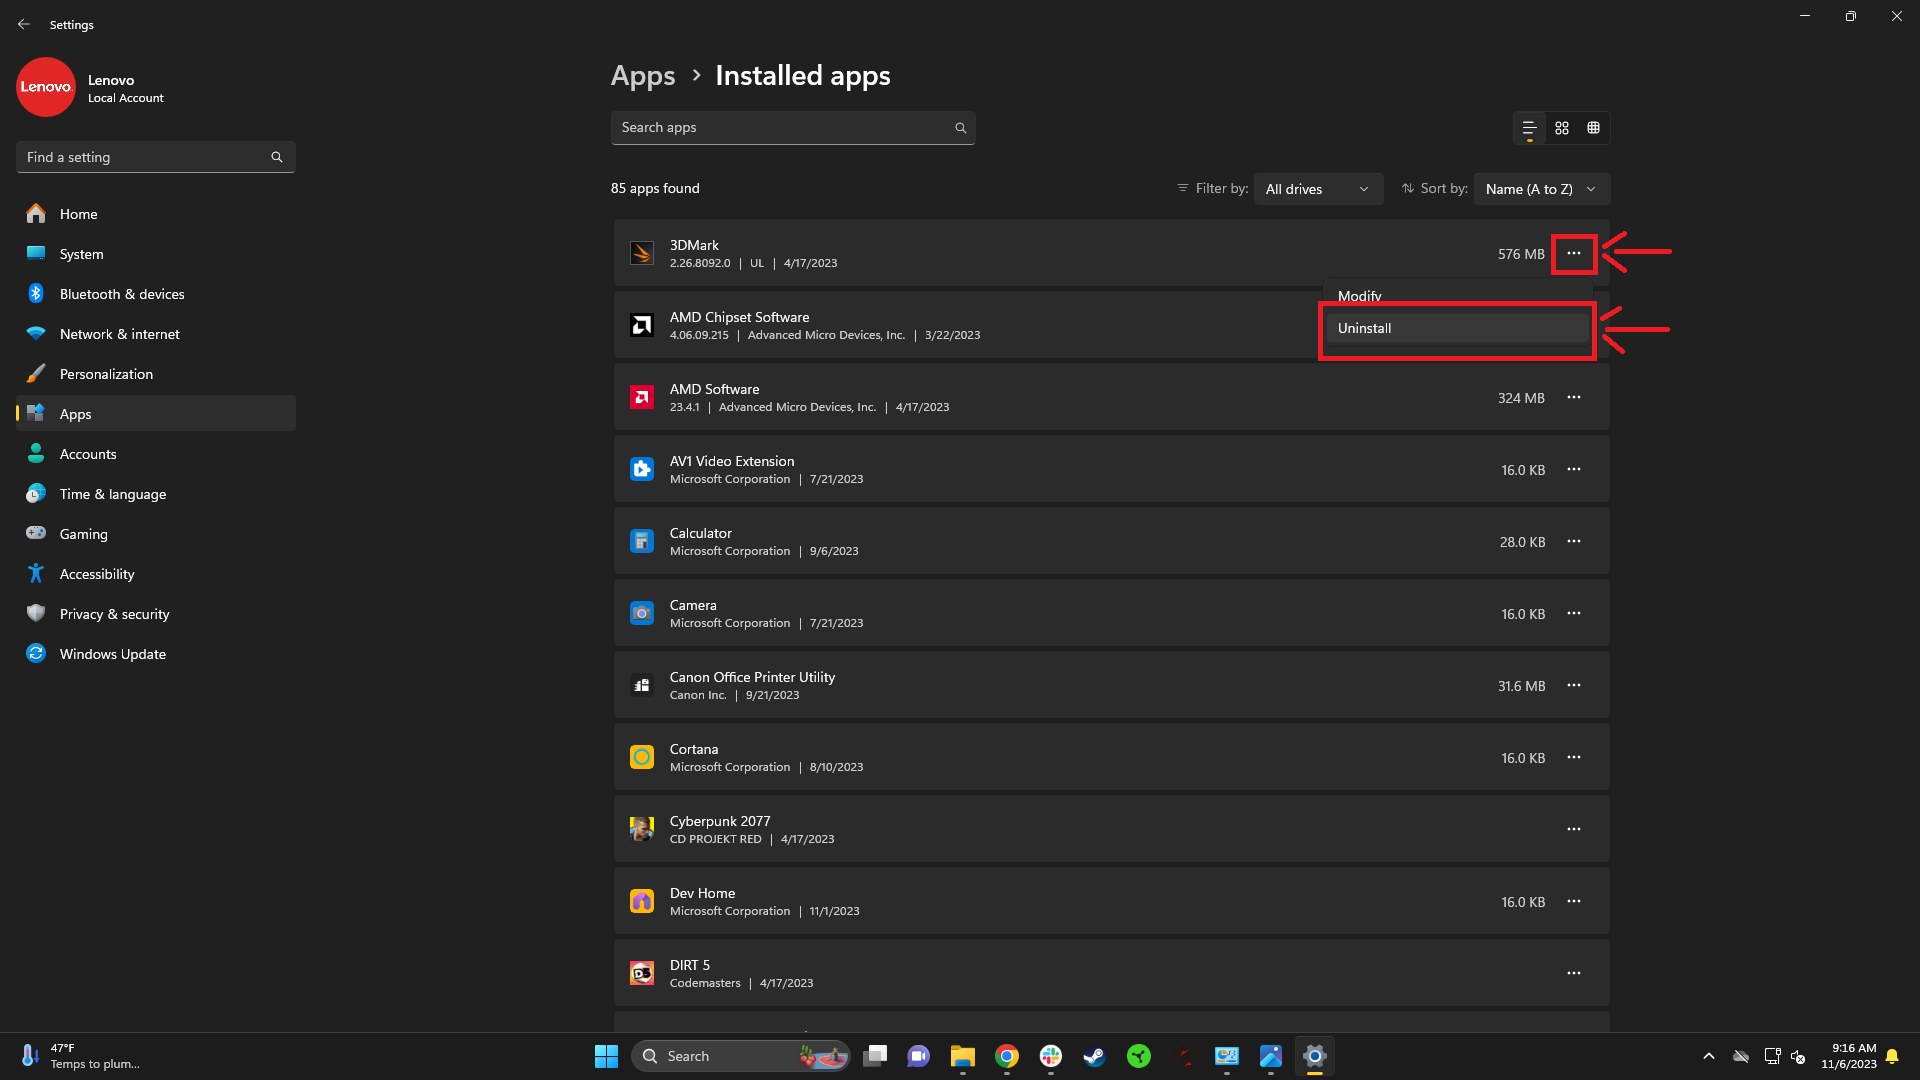Click the Search apps field
Image resolution: width=1920 pixels, height=1080 pixels.
click(793, 128)
